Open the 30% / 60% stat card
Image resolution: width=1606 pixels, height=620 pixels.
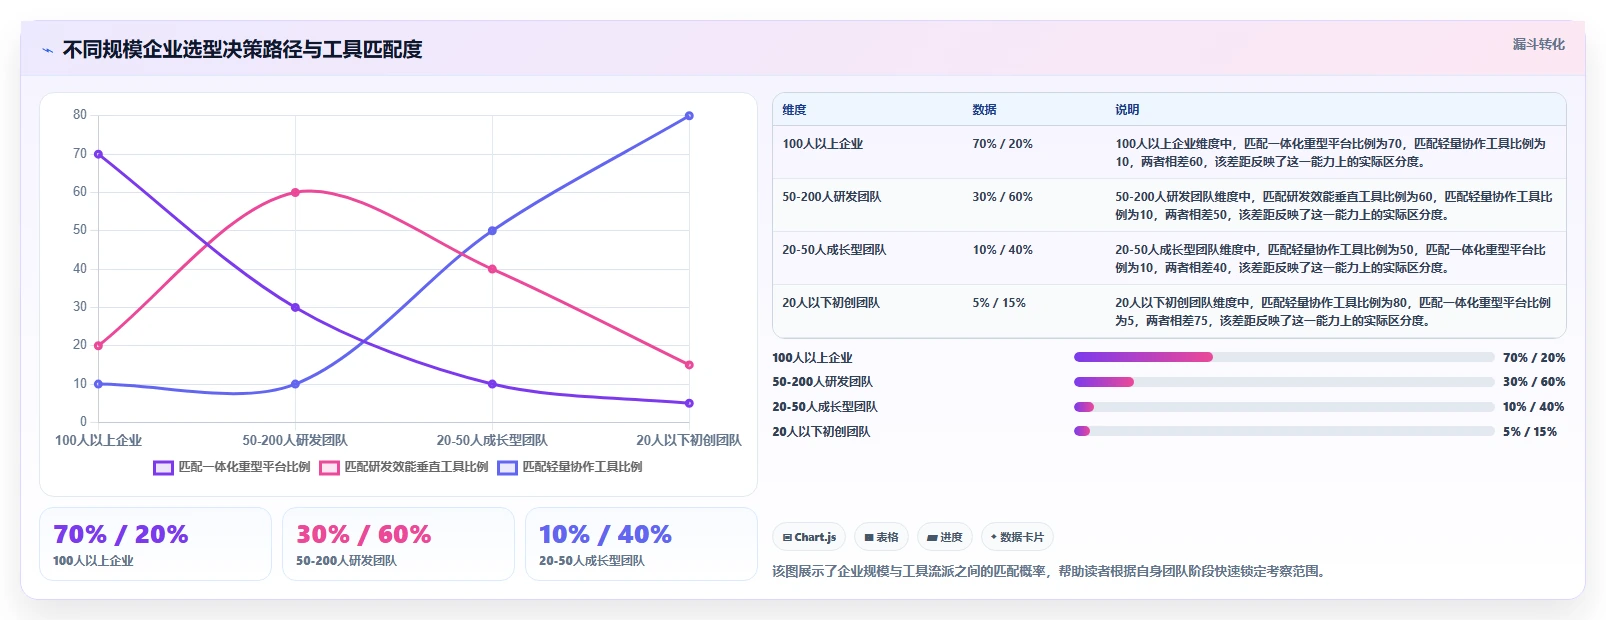398,544
